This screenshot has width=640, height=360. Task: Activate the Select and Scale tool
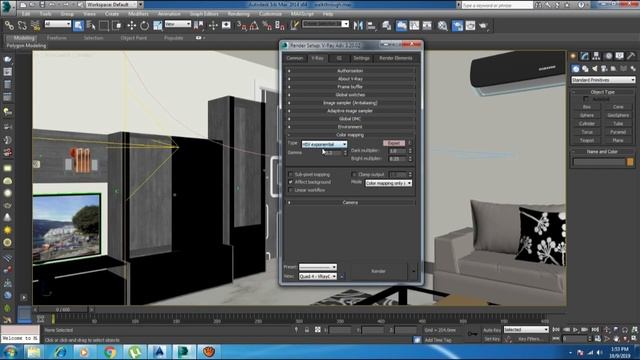[158, 26]
